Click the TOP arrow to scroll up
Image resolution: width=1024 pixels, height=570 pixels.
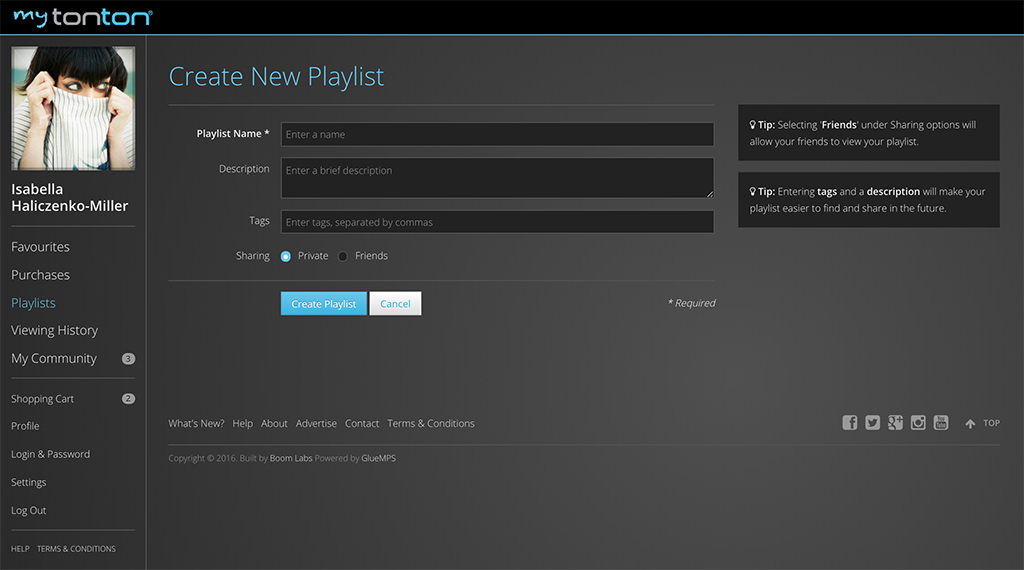[982, 423]
